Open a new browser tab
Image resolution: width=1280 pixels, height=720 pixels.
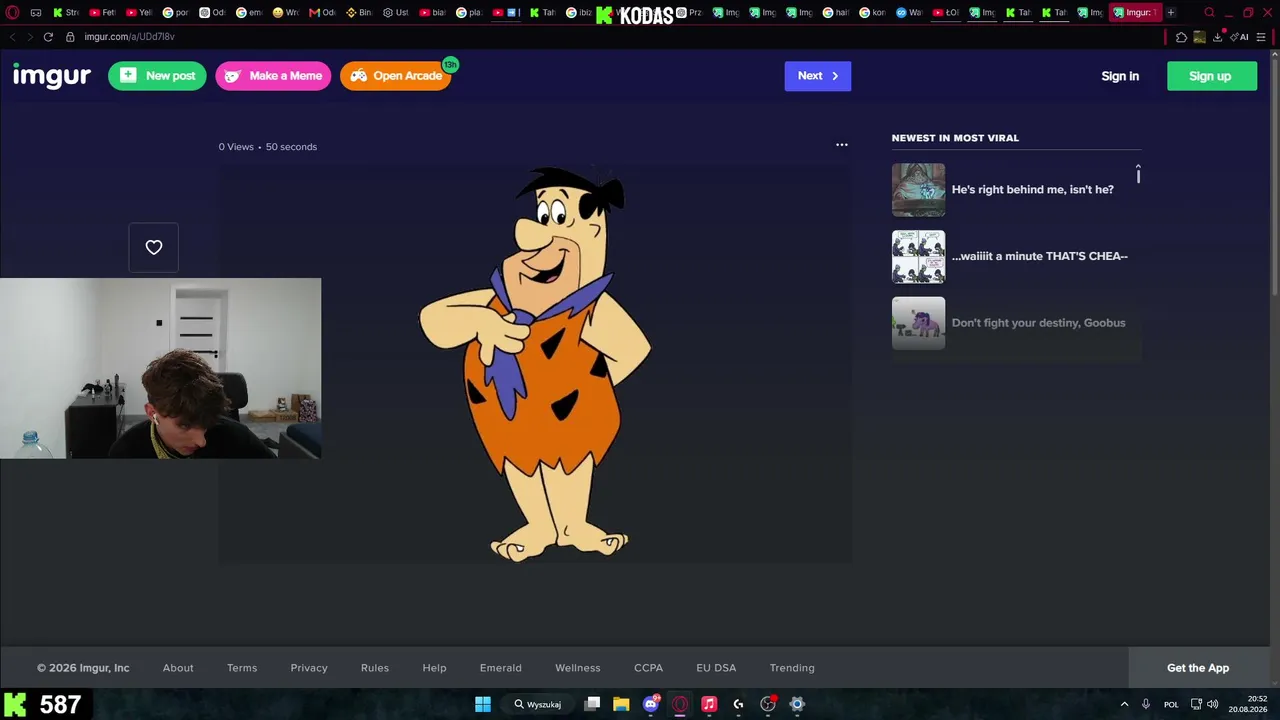click(1171, 13)
